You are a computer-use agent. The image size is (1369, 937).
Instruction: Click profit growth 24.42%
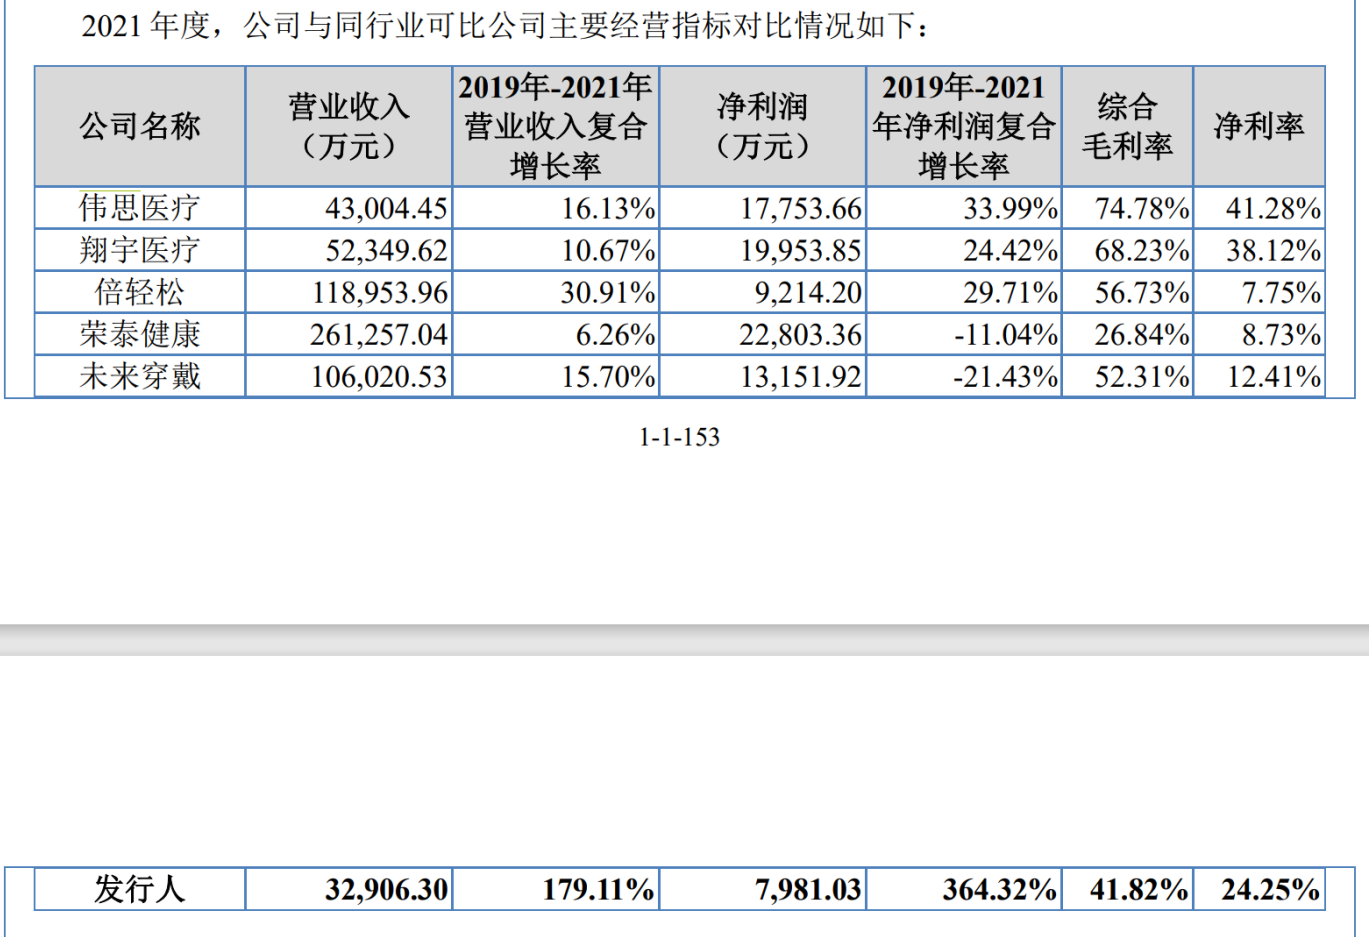pyautogui.click(x=1011, y=250)
